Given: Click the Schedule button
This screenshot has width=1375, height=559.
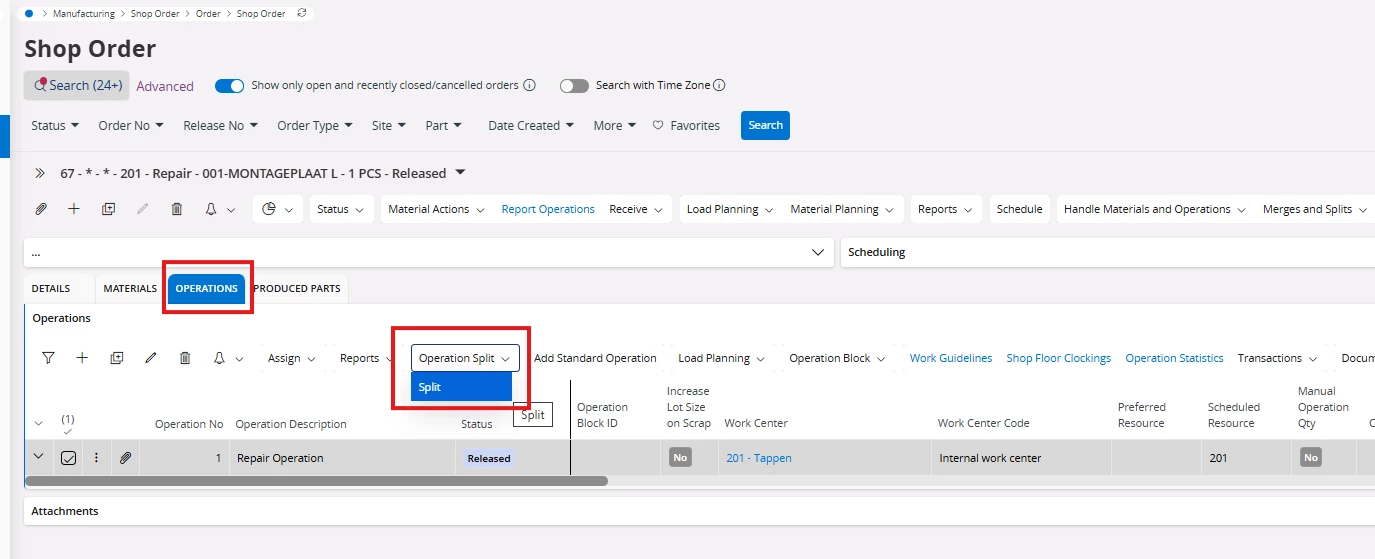Looking at the screenshot, I should pyautogui.click(x=1020, y=209).
